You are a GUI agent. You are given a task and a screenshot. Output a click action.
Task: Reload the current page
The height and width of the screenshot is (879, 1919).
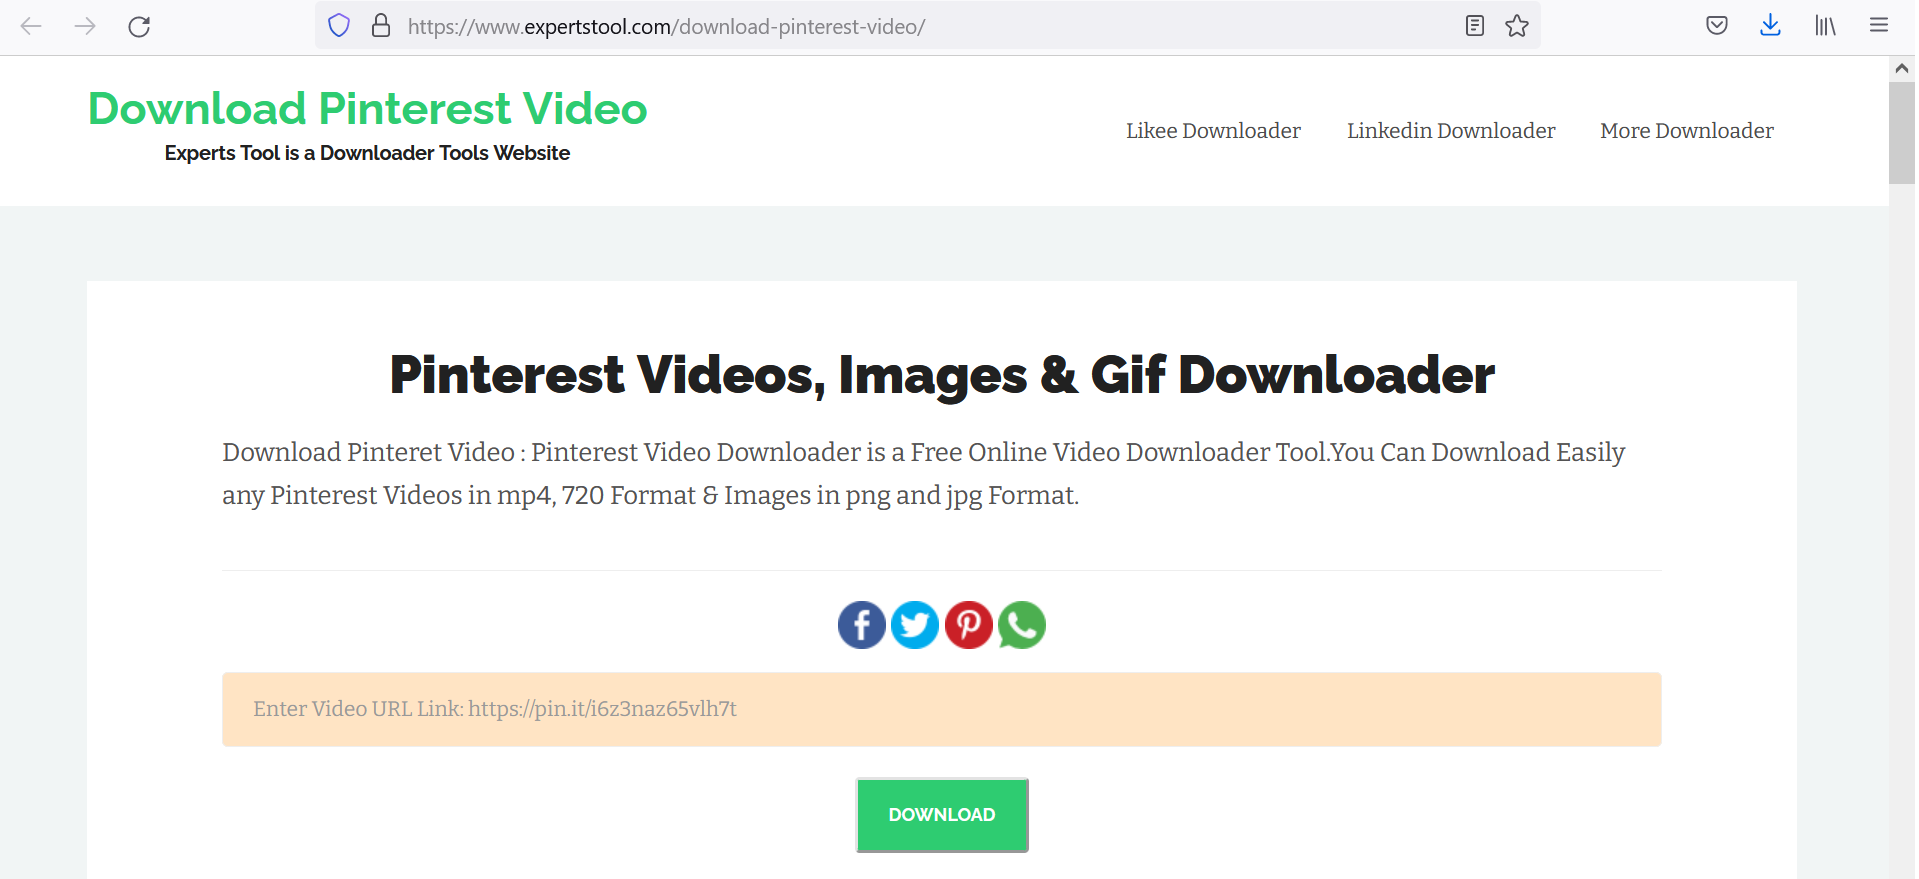(x=139, y=26)
